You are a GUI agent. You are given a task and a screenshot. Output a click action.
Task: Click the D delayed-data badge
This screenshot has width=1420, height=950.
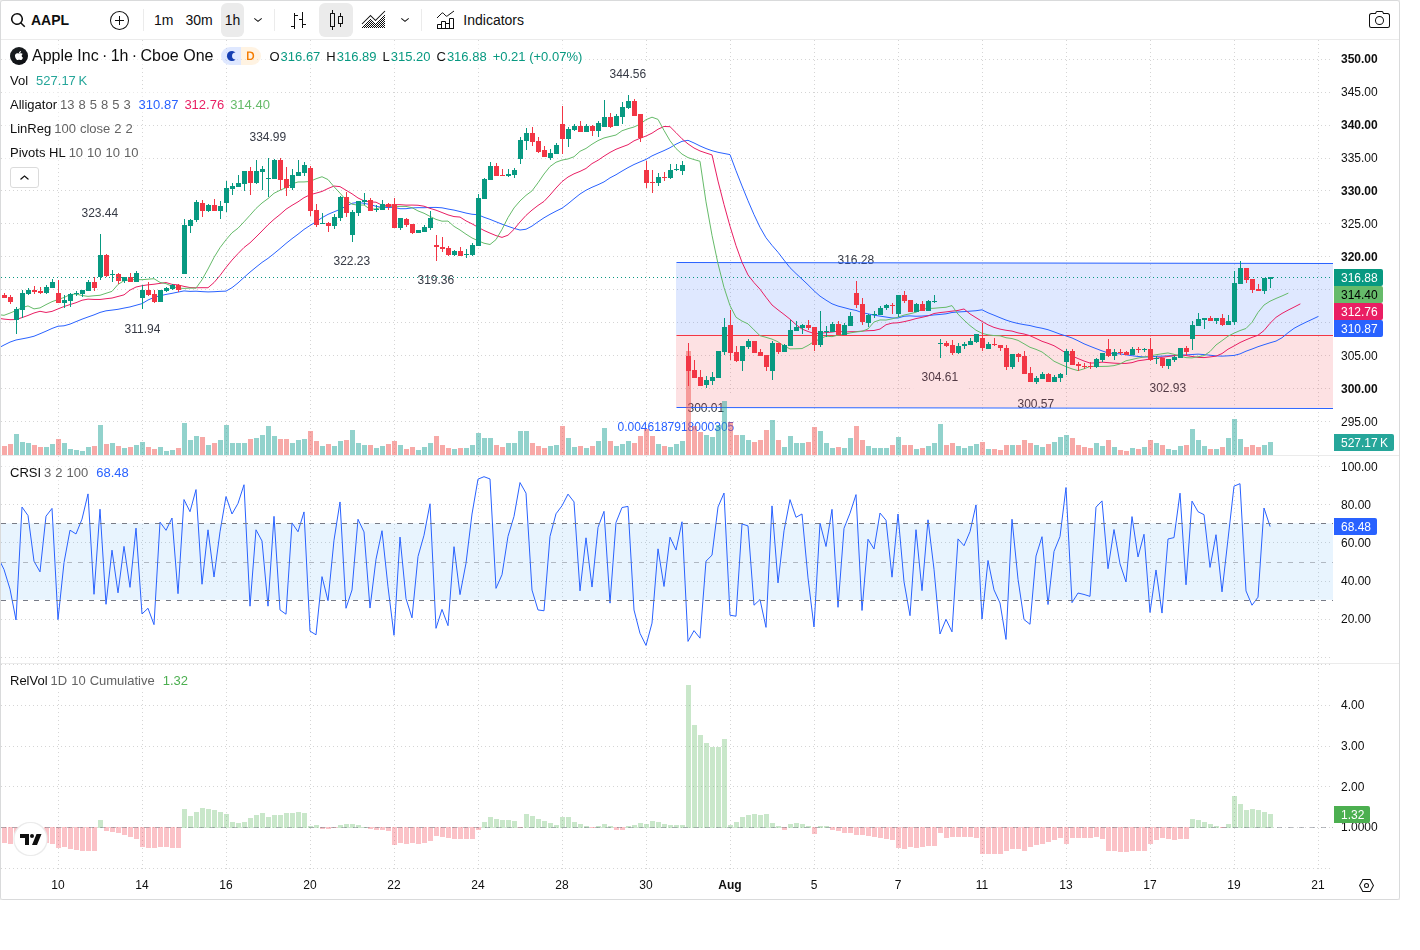250,56
